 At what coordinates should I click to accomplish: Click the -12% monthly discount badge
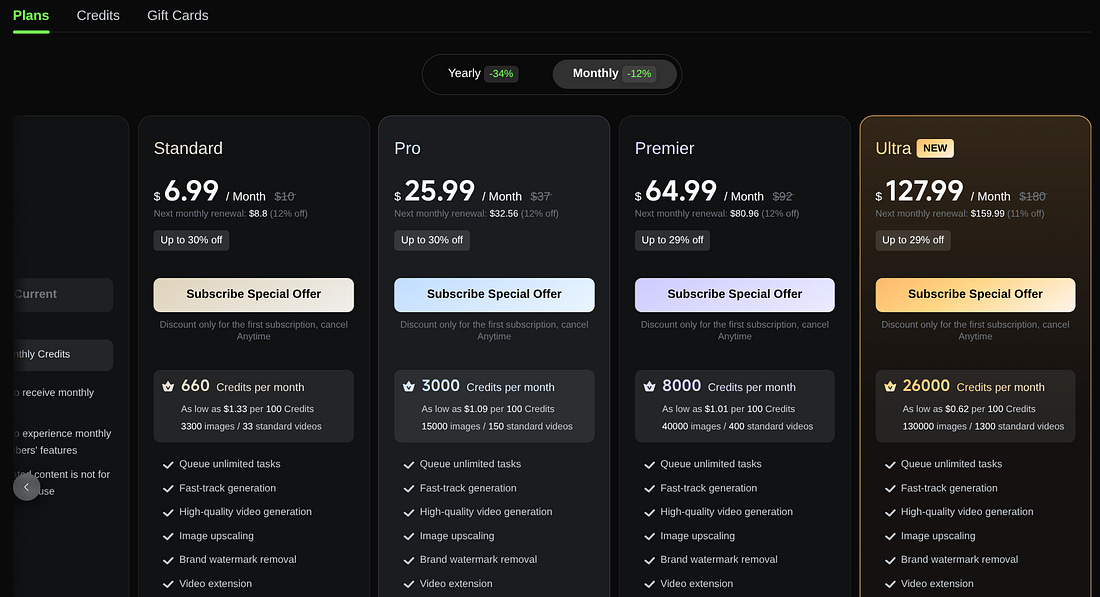tap(639, 74)
